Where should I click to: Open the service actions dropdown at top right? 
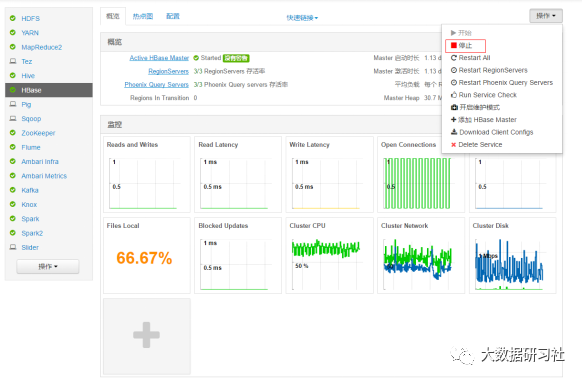546,16
